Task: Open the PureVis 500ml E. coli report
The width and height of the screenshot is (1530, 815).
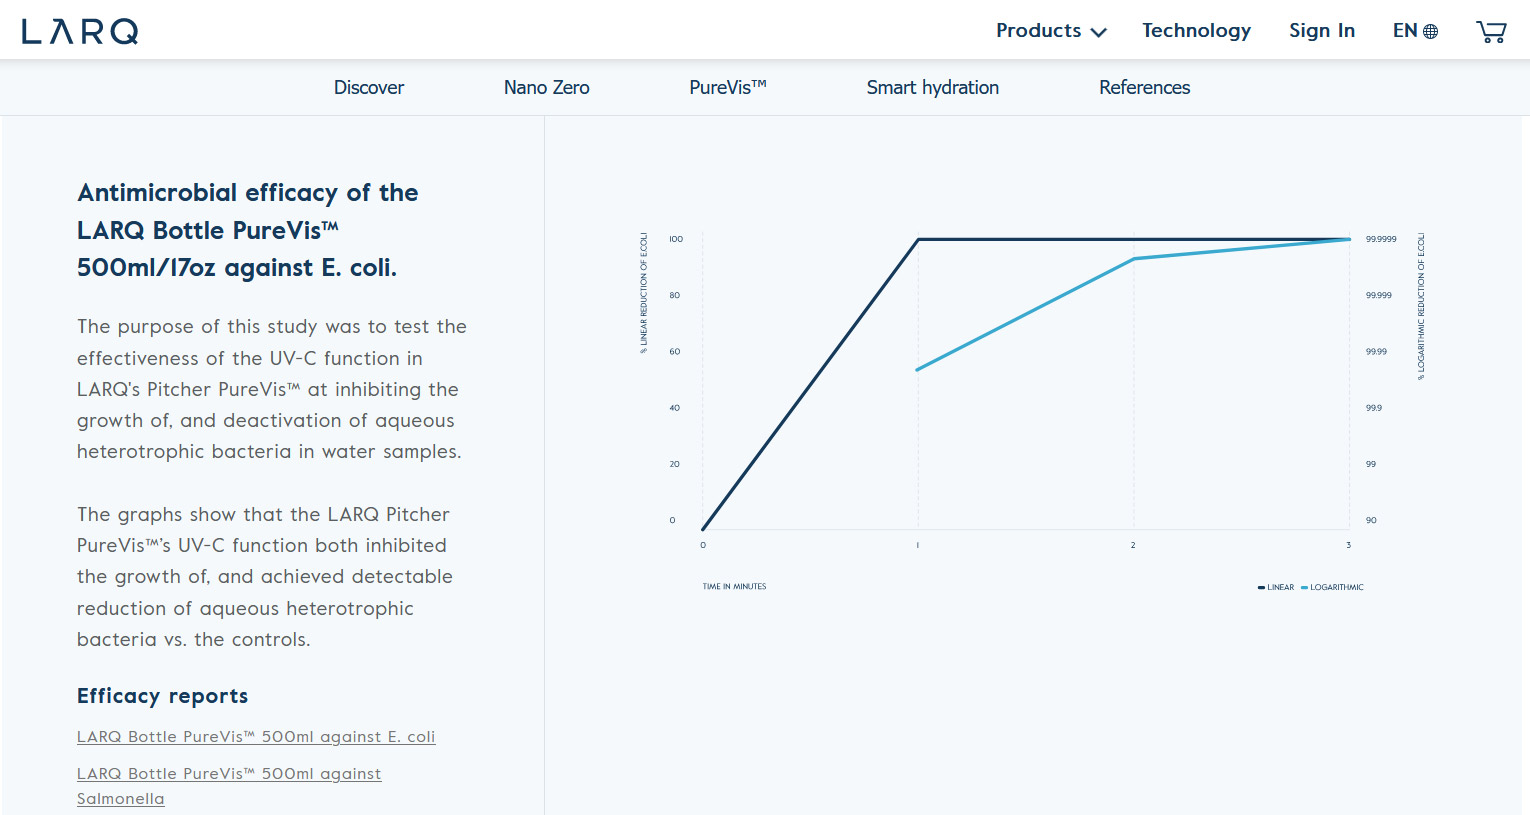Action: 256,737
